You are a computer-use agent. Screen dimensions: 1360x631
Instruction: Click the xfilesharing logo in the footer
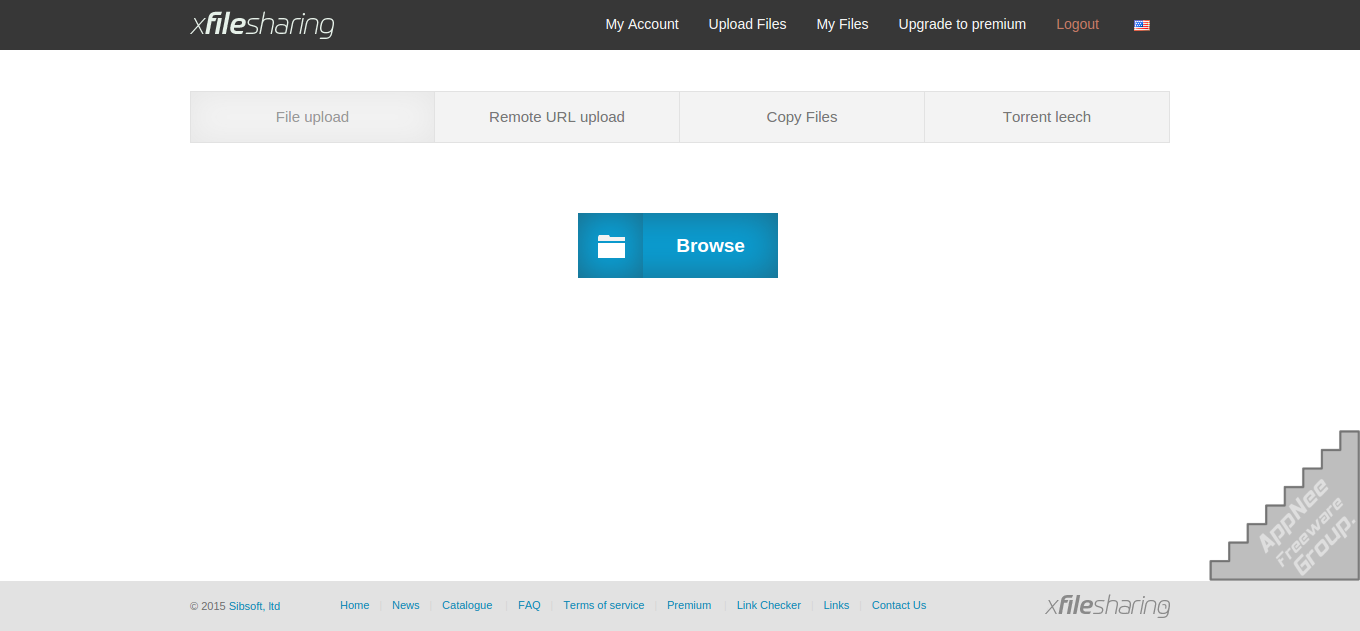coord(1108,605)
